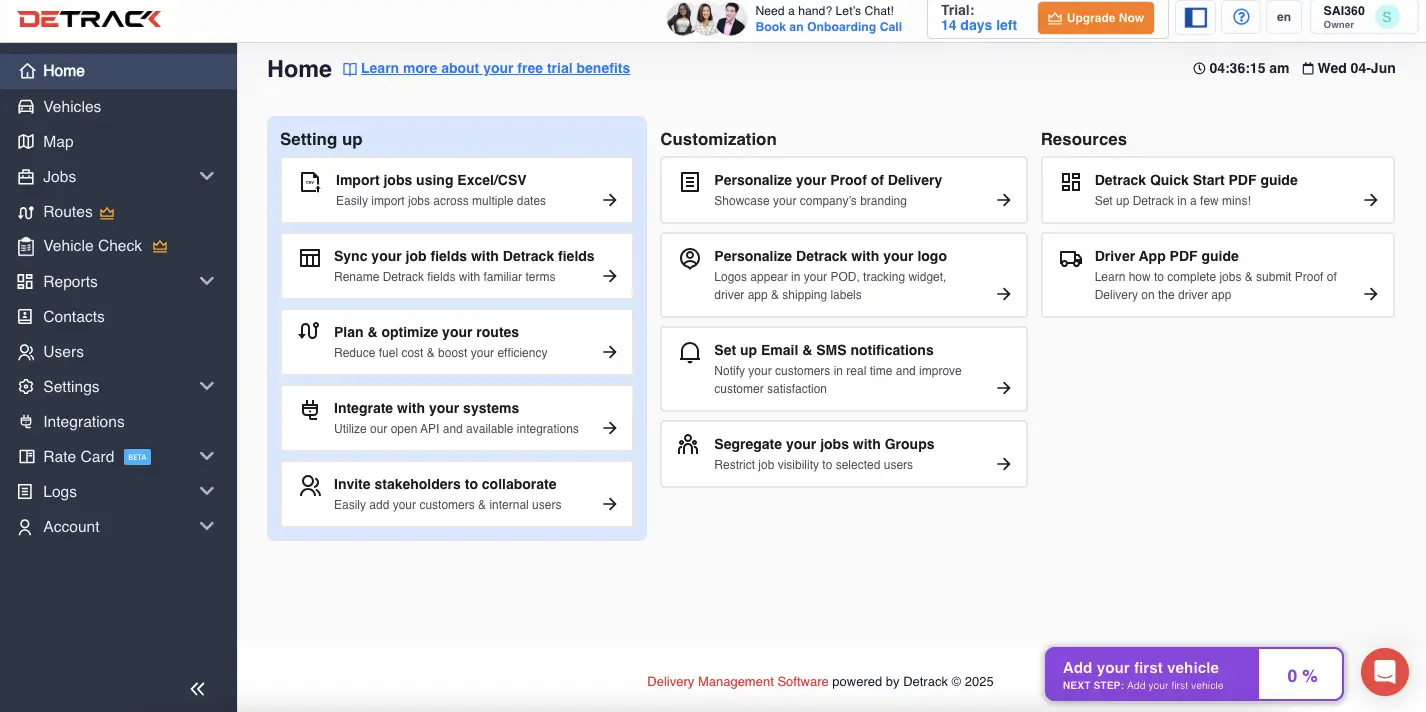Click the Quick Start guide QR icon
Viewport: 1426px width, 712px height.
[x=1071, y=182]
